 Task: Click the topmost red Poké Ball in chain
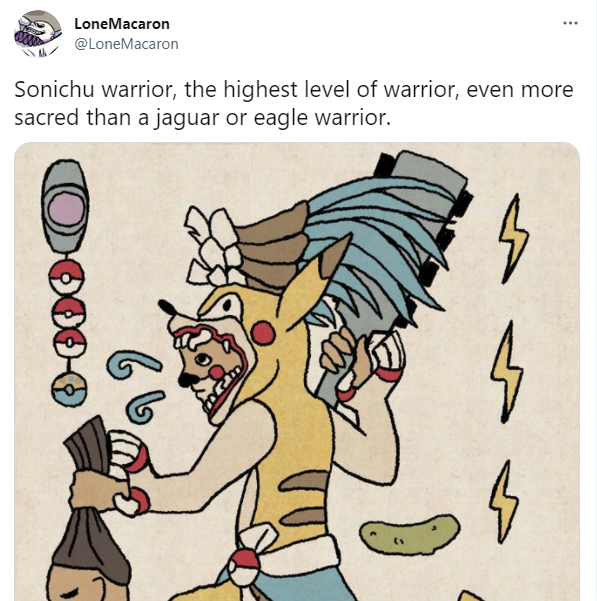click(x=66, y=277)
